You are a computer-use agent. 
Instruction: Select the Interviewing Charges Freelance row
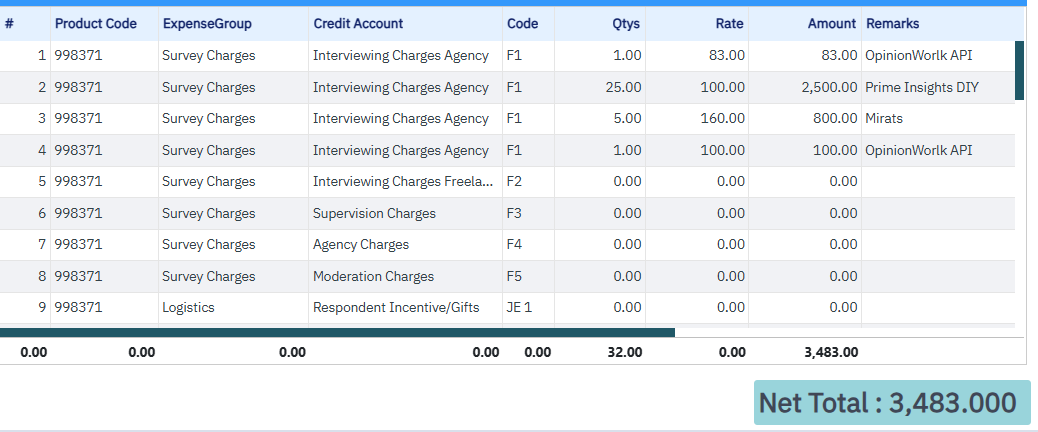coord(507,182)
